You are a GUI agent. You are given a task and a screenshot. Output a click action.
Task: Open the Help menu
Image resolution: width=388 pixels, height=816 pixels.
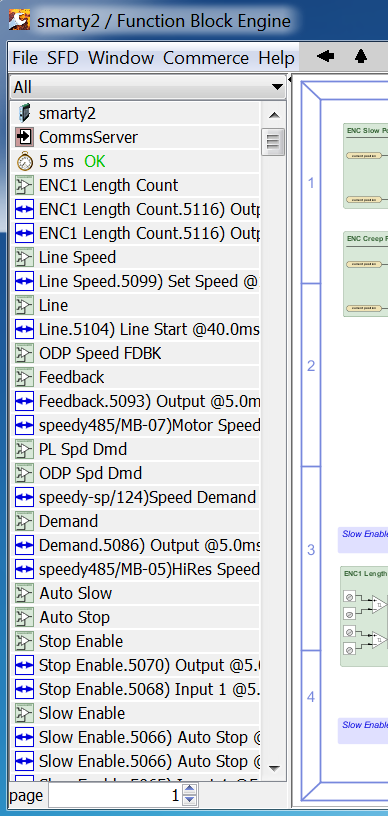[x=276, y=58]
